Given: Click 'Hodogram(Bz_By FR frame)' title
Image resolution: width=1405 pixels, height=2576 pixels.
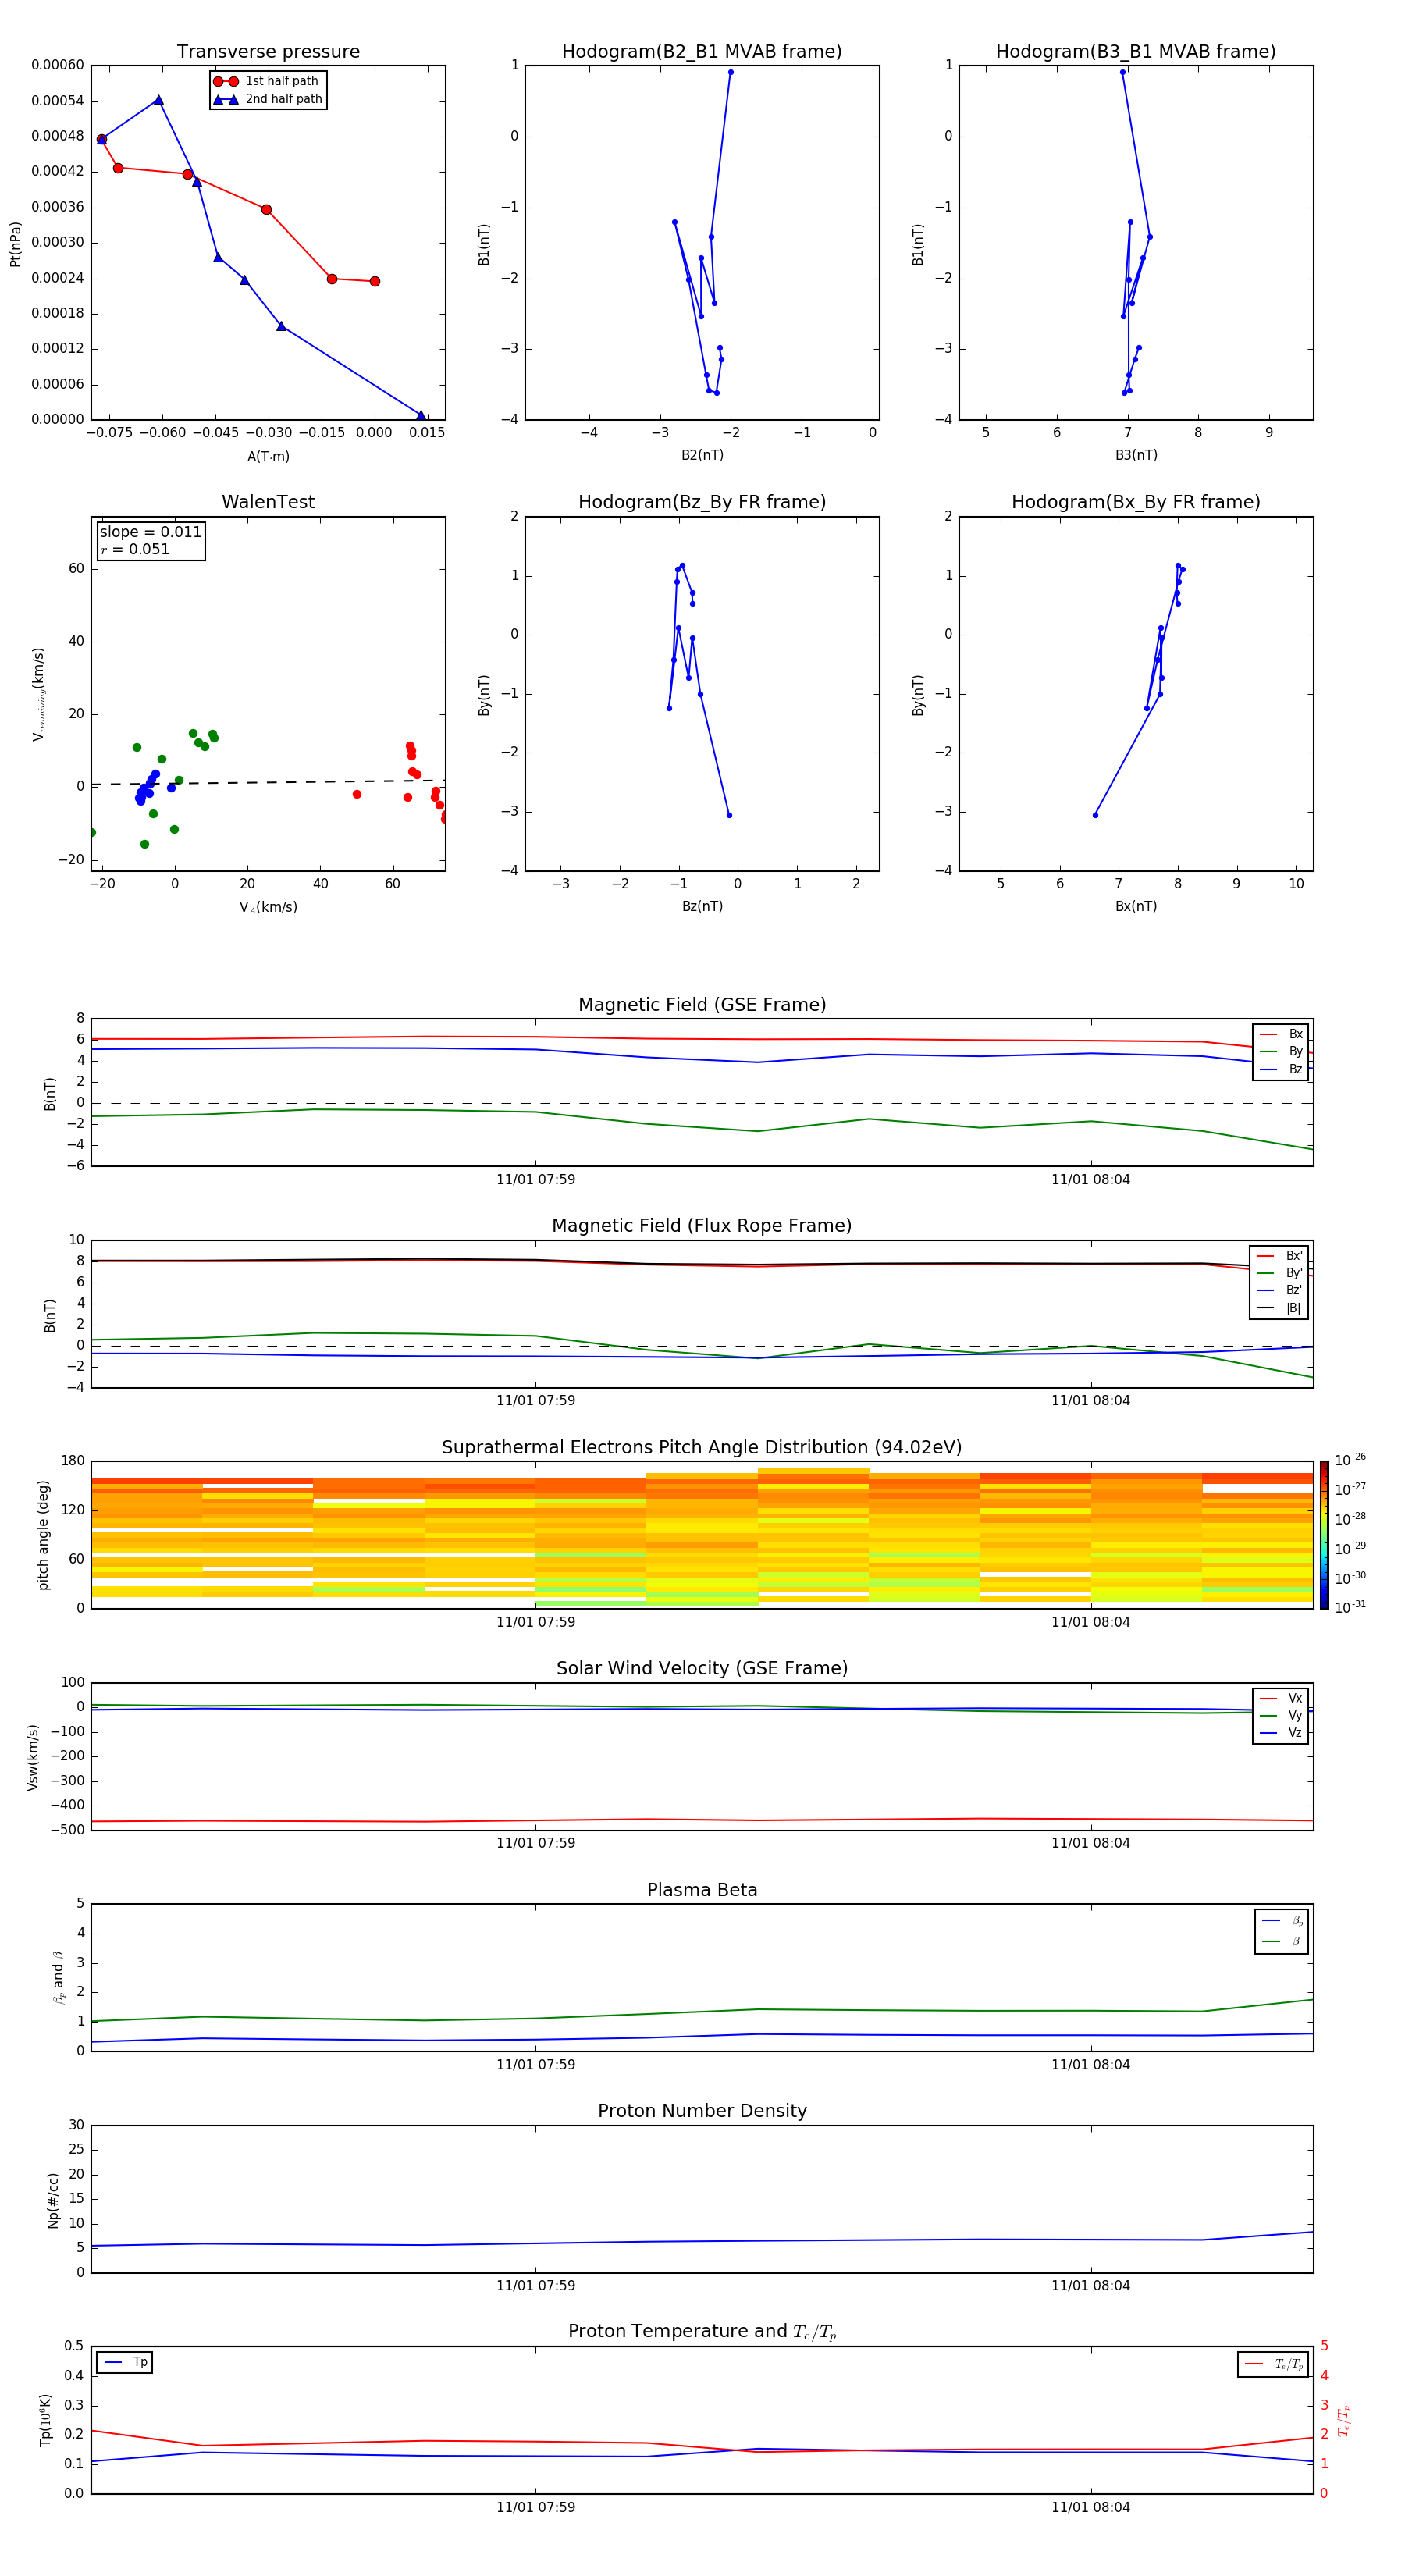Looking at the screenshot, I should pos(702,502).
